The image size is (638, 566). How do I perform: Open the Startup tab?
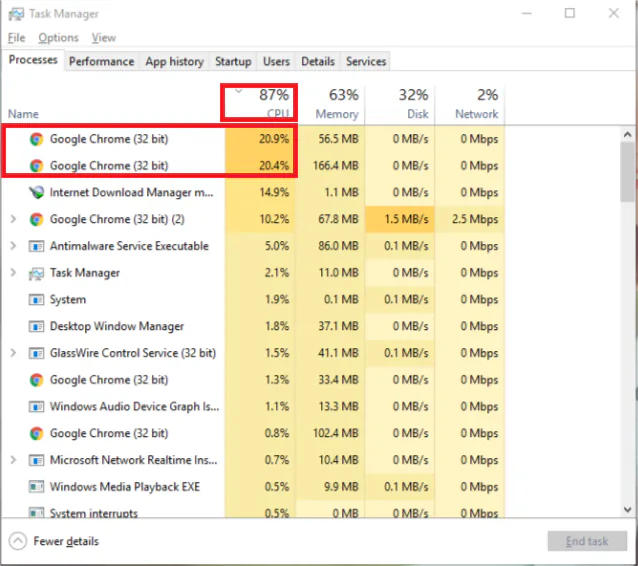pos(233,61)
